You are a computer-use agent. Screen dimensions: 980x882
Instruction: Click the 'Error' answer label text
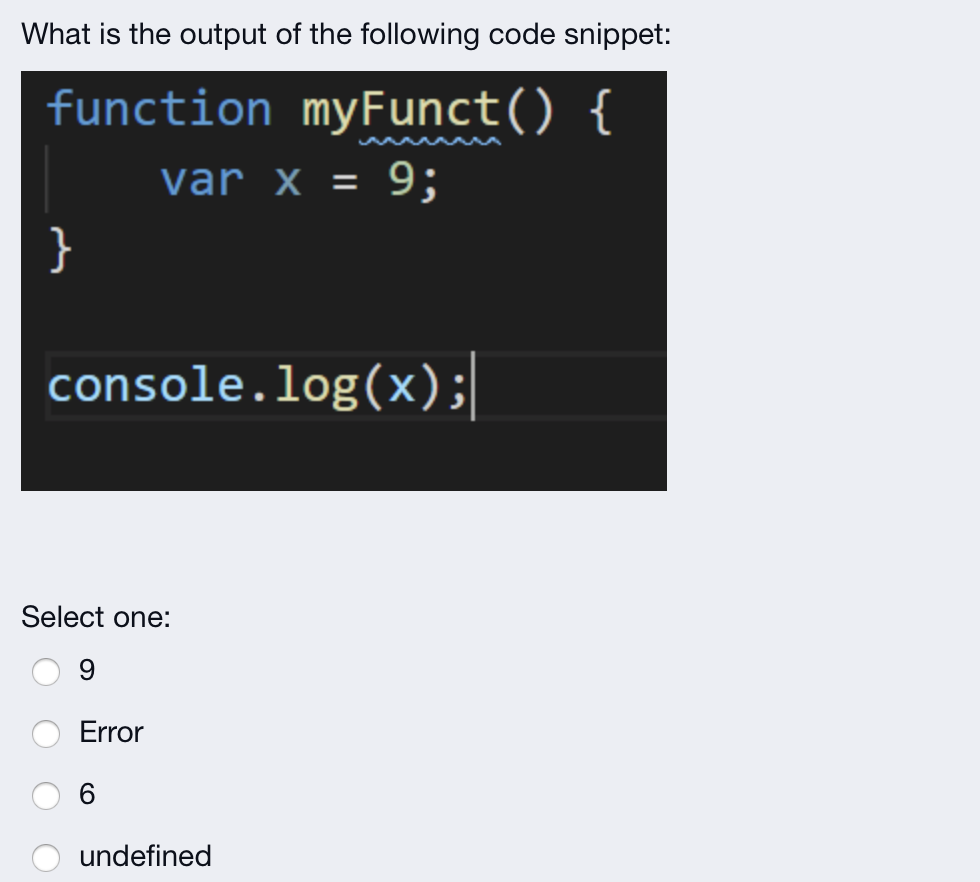110,733
